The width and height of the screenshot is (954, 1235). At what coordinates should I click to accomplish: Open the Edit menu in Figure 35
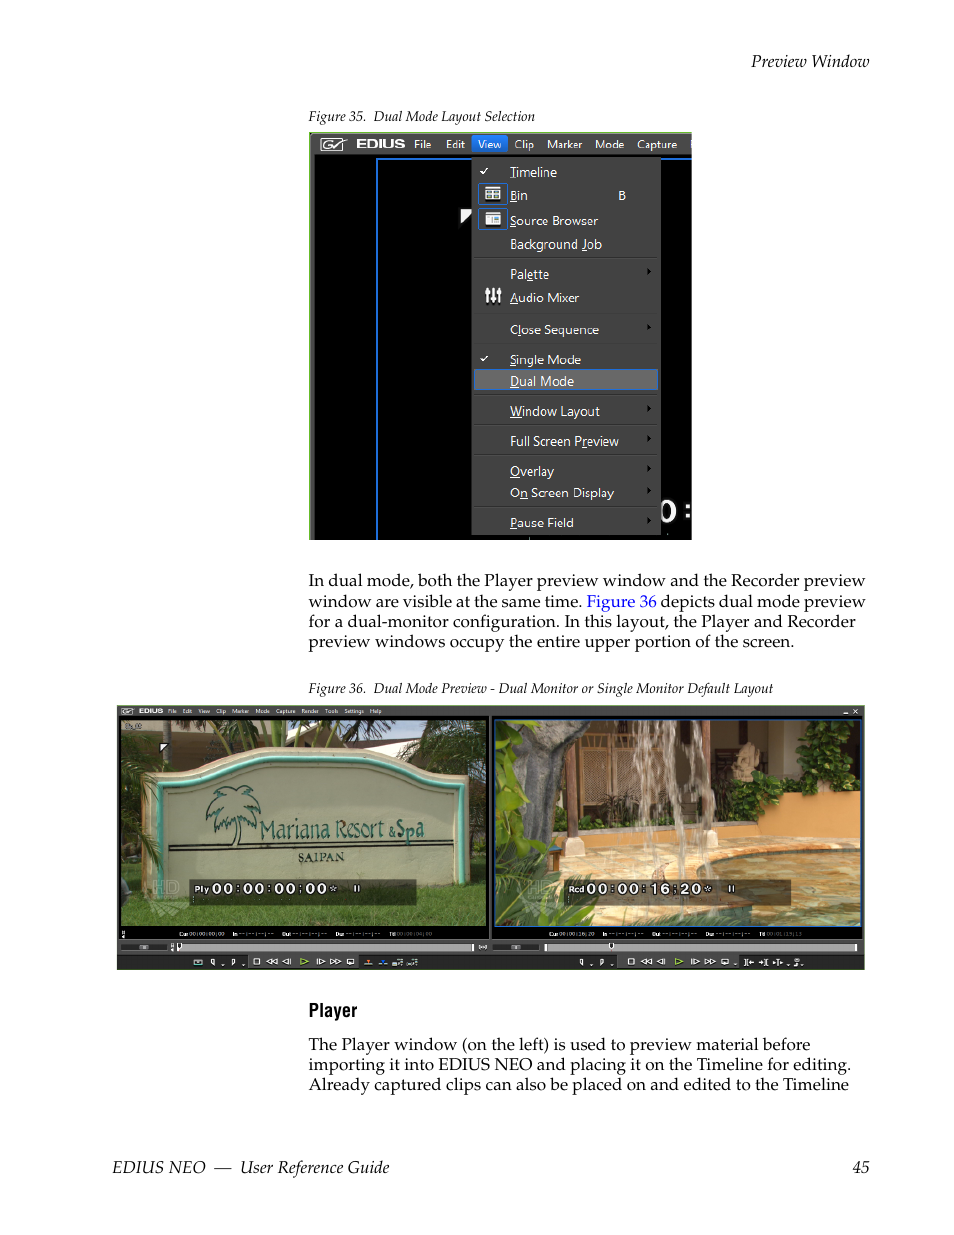[455, 144]
